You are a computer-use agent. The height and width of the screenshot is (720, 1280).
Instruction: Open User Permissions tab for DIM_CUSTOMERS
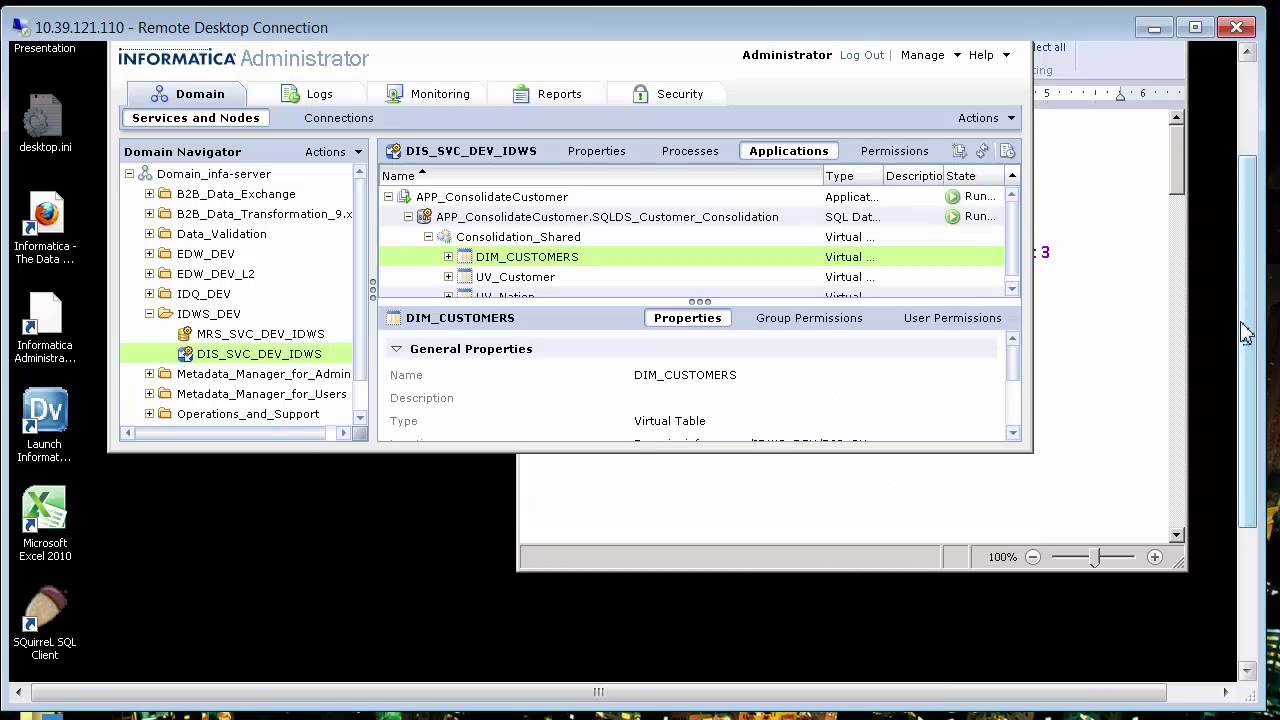(x=952, y=318)
